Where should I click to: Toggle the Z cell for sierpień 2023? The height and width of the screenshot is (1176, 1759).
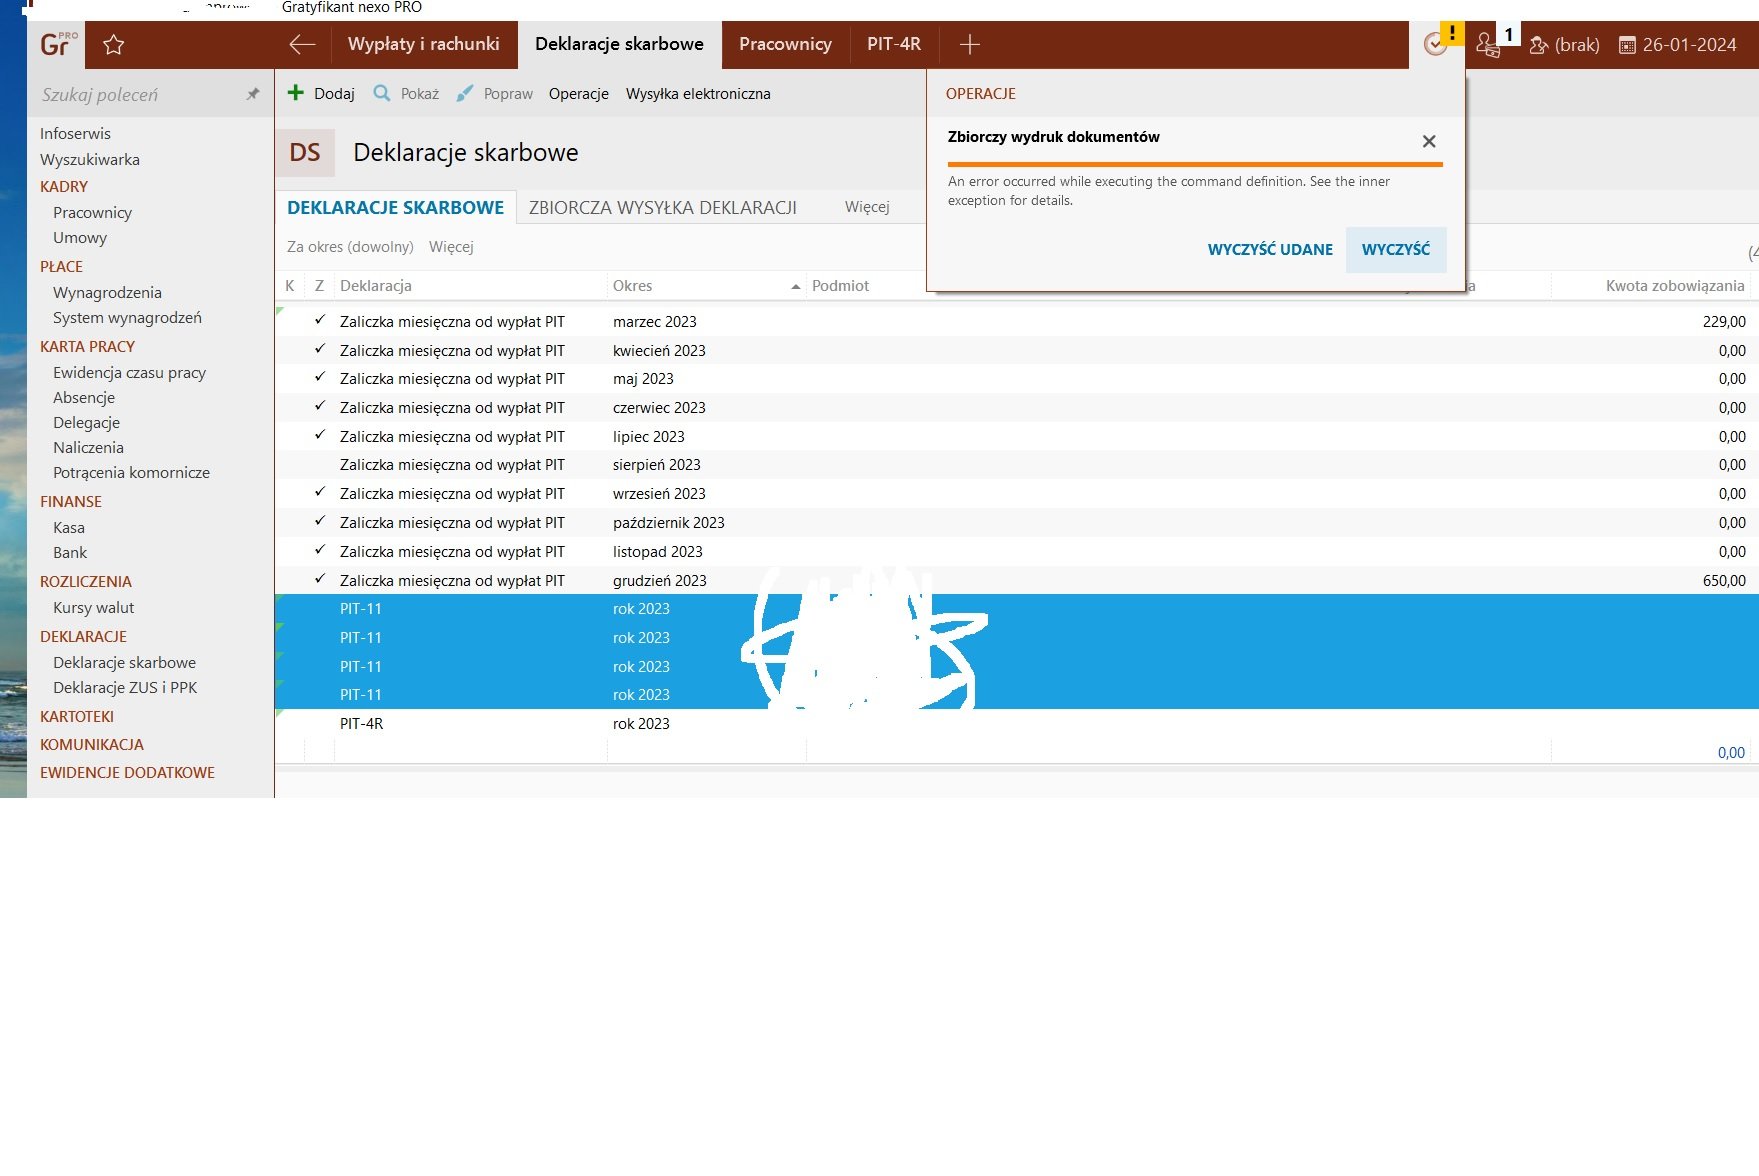coord(320,465)
